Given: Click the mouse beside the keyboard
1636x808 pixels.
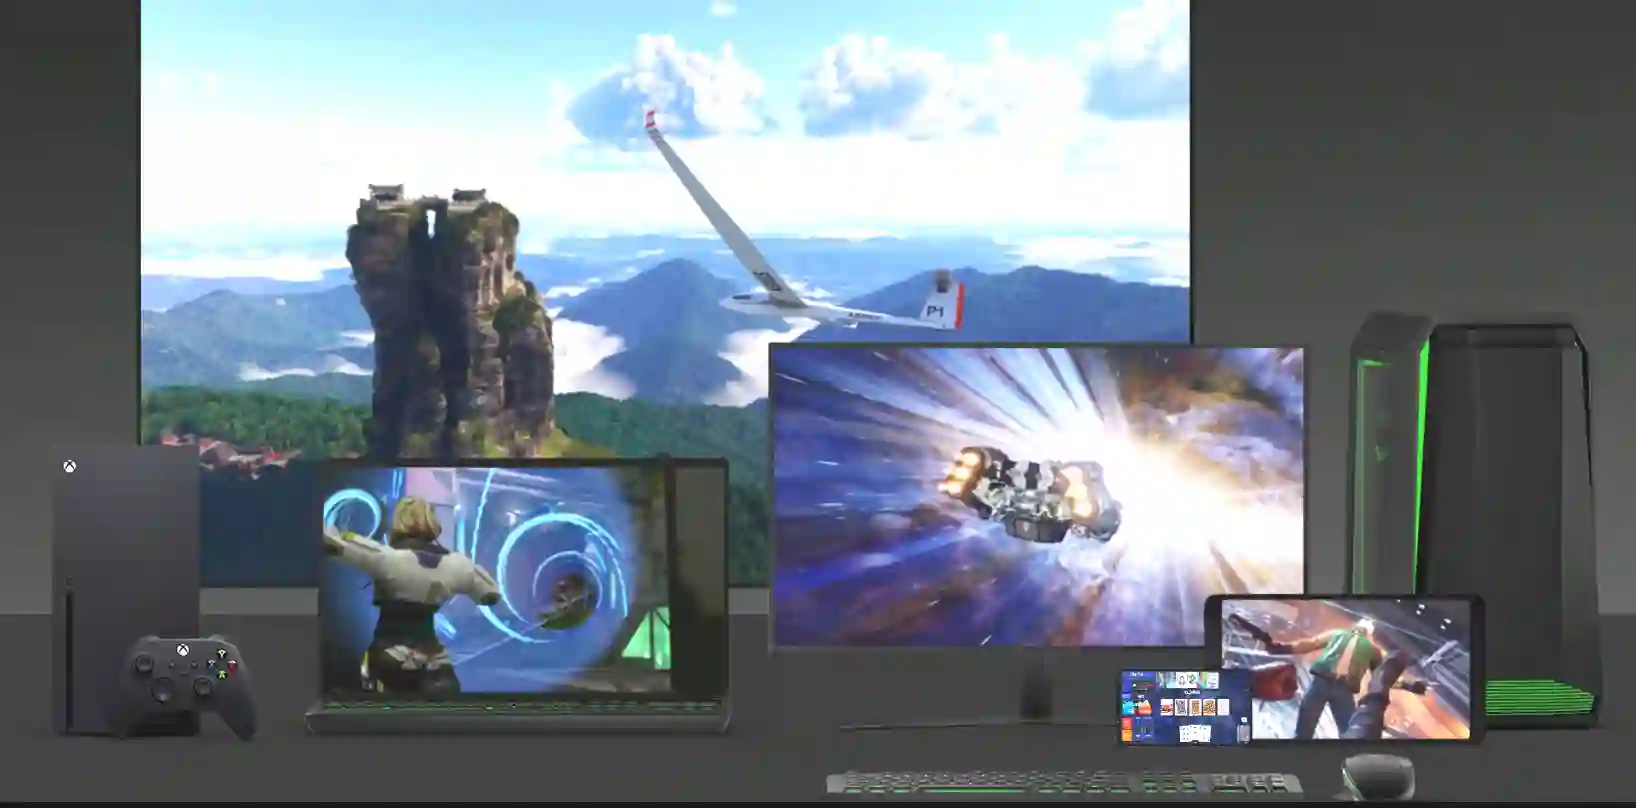Looking at the screenshot, I should pos(1377,776).
